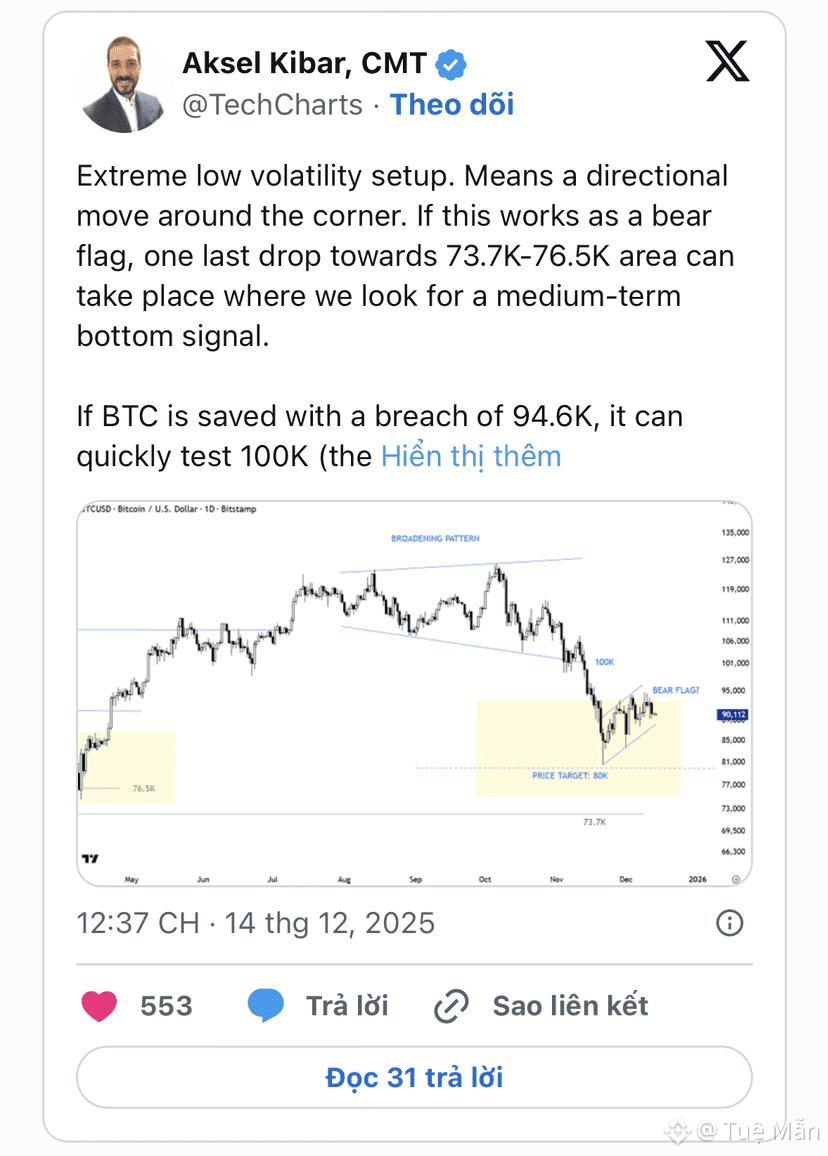Click the reply speech bubble icon
Viewport: 828px width, 1156px height.
pos(266,1006)
